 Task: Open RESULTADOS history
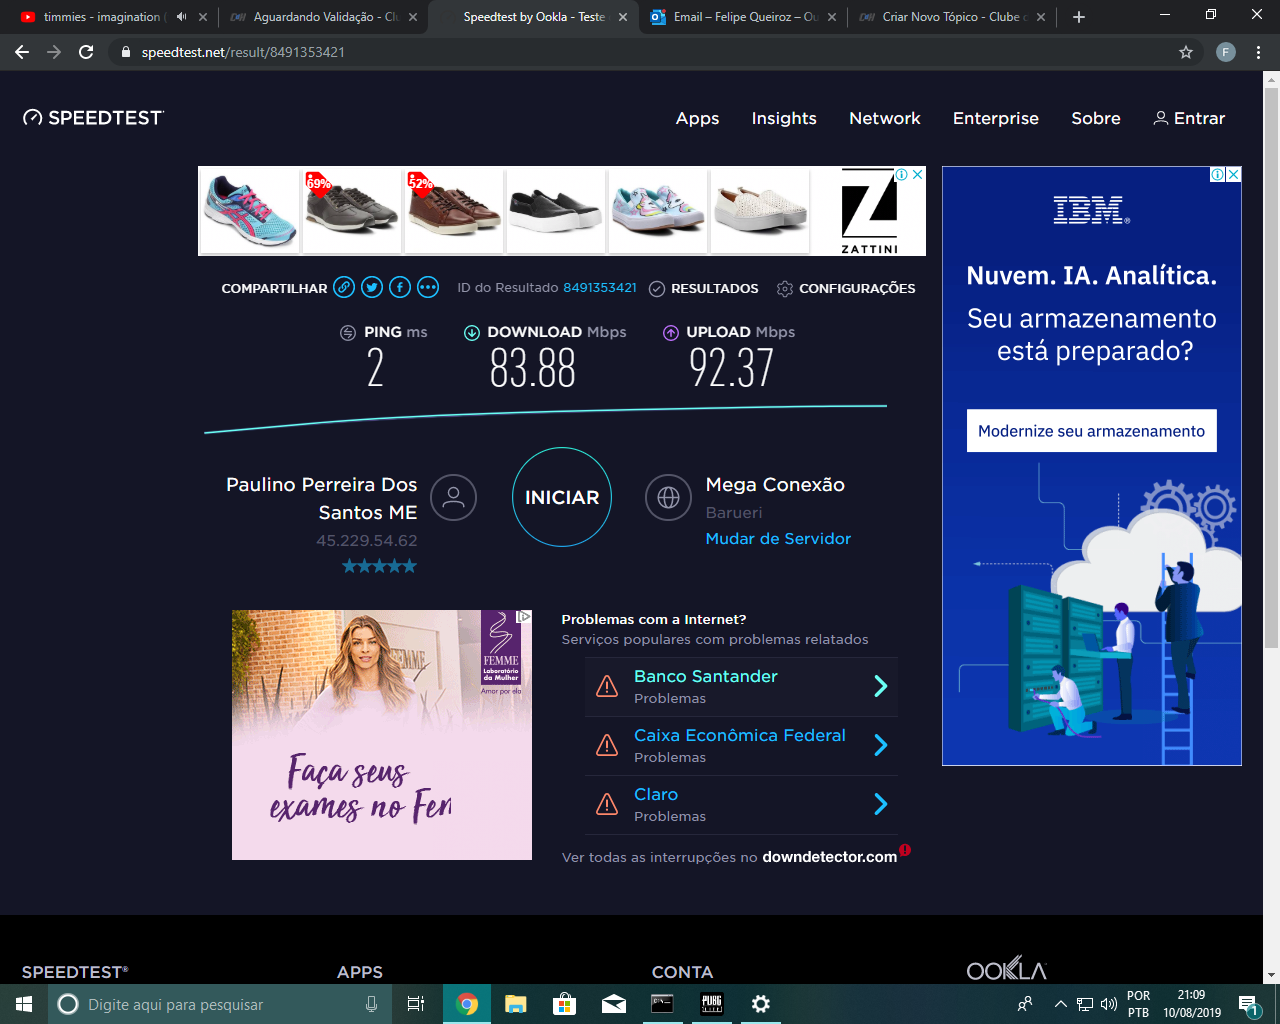pos(704,288)
